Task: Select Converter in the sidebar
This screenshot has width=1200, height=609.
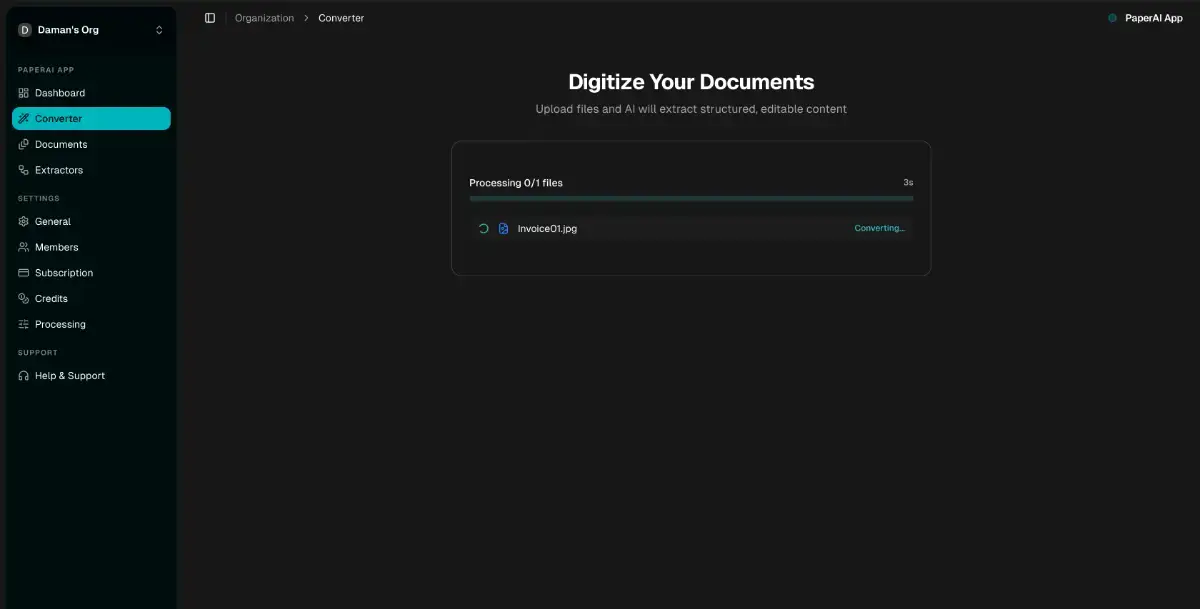Action: [91, 119]
